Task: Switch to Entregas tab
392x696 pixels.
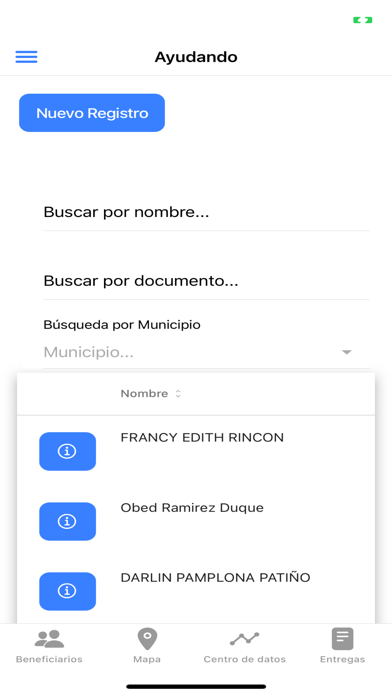Action: tap(342, 646)
